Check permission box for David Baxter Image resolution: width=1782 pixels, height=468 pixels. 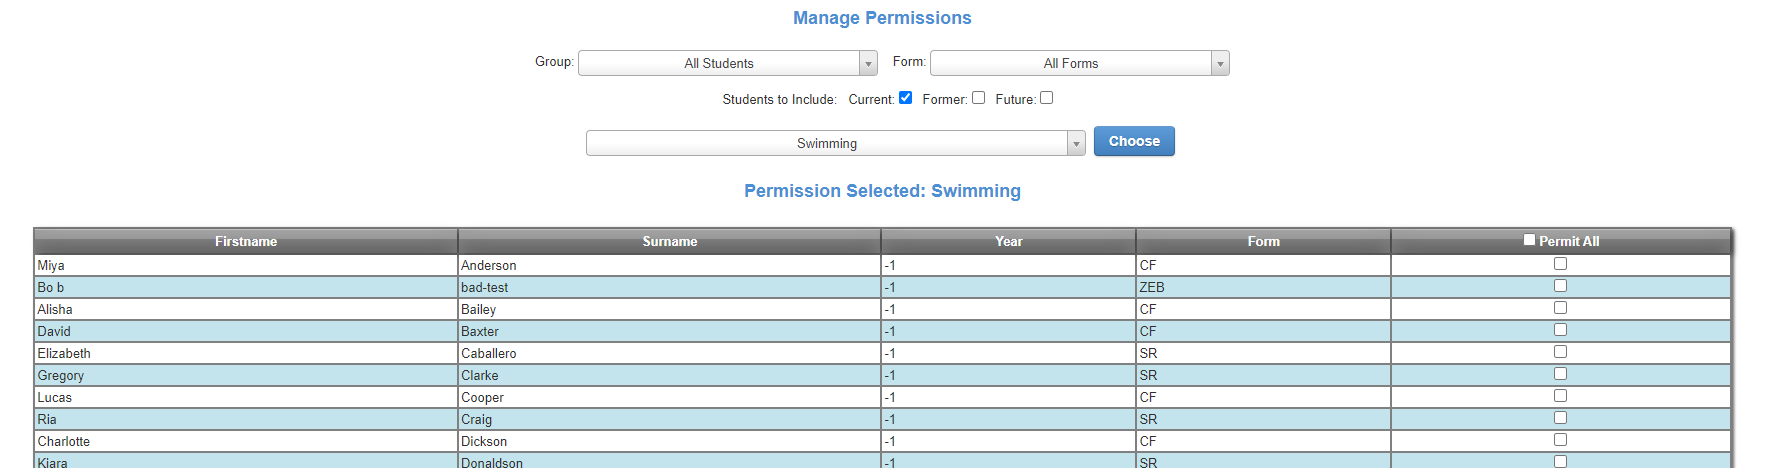click(1560, 330)
